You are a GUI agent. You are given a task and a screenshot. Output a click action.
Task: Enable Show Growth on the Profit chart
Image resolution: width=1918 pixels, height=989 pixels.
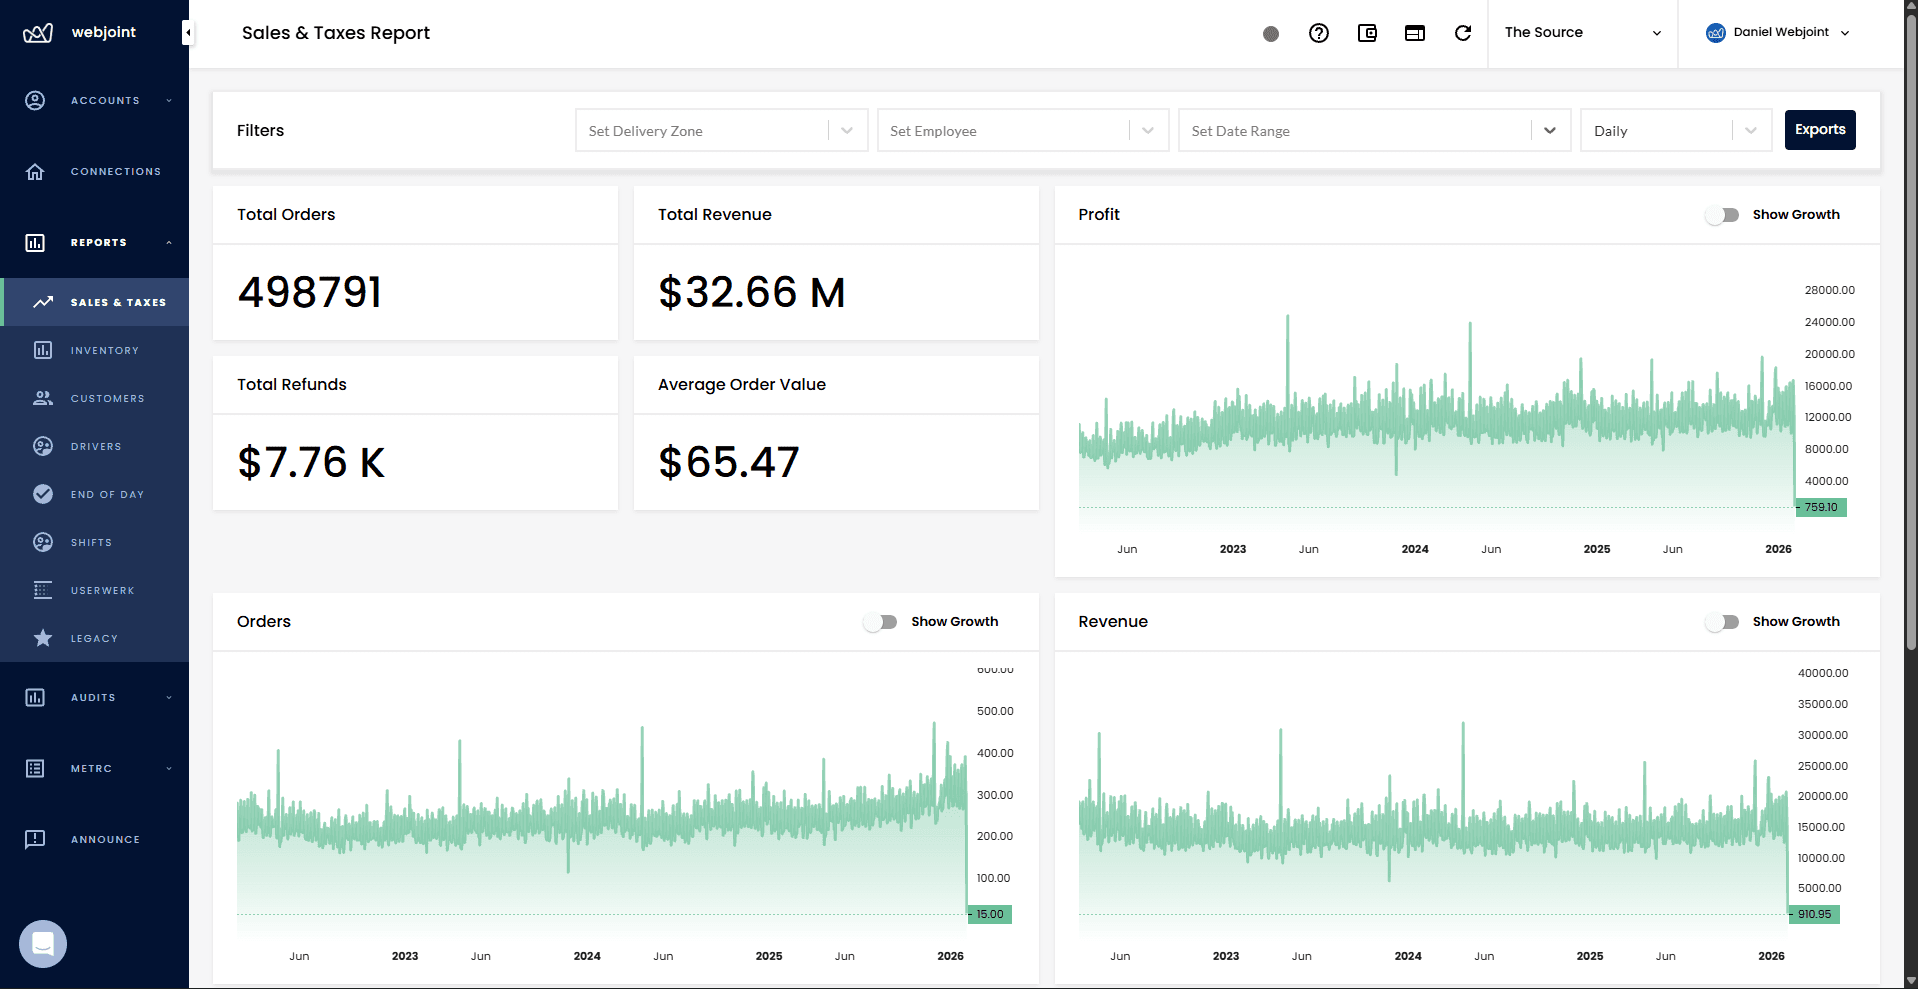[x=1722, y=214]
